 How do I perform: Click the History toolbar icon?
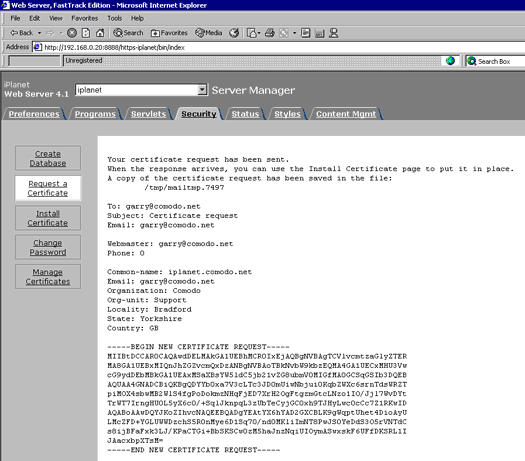[x=234, y=33]
